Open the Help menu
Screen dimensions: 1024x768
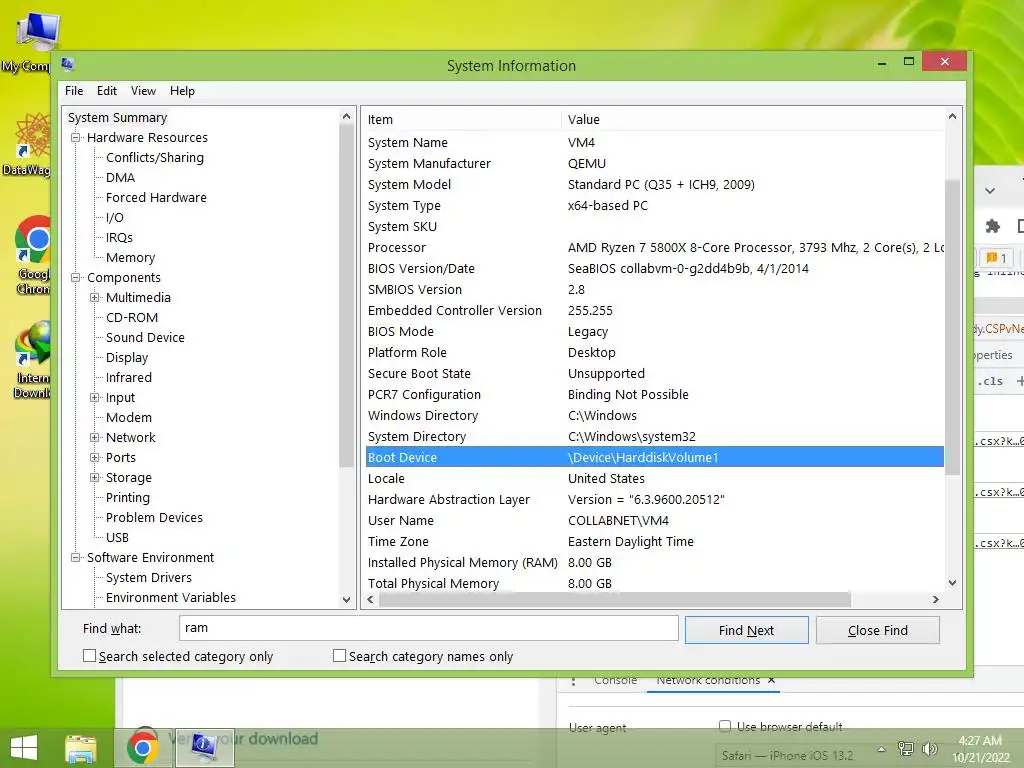[182, 91]
